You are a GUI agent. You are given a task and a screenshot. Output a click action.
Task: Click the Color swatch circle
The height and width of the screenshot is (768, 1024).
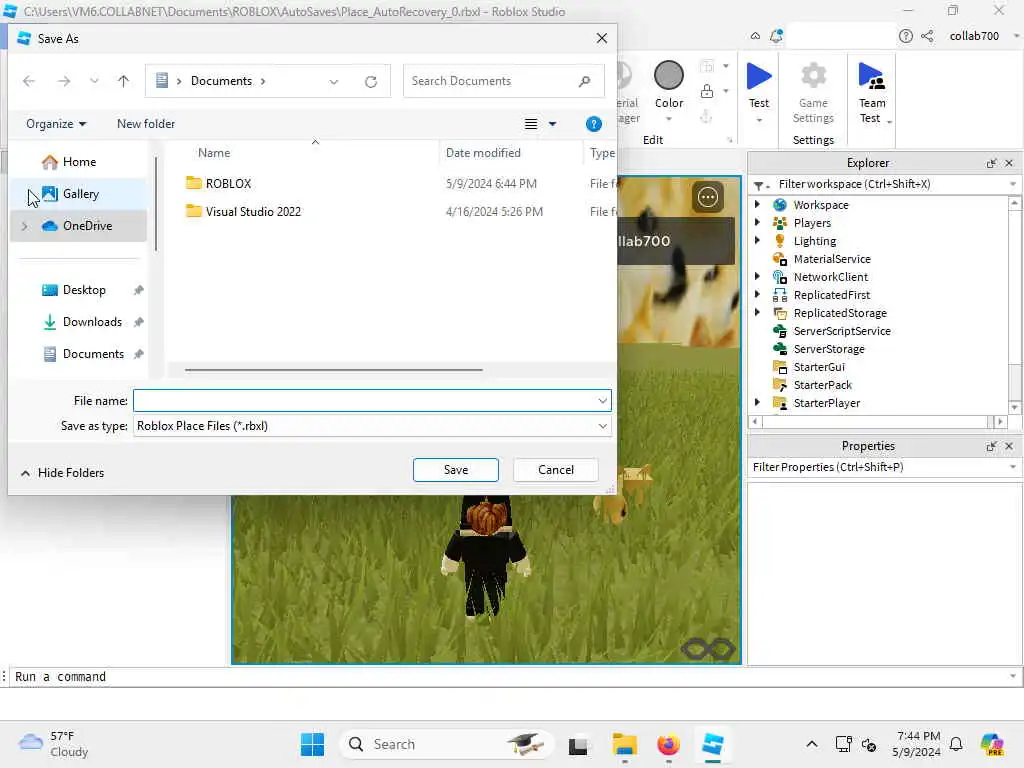pos(669,76)
